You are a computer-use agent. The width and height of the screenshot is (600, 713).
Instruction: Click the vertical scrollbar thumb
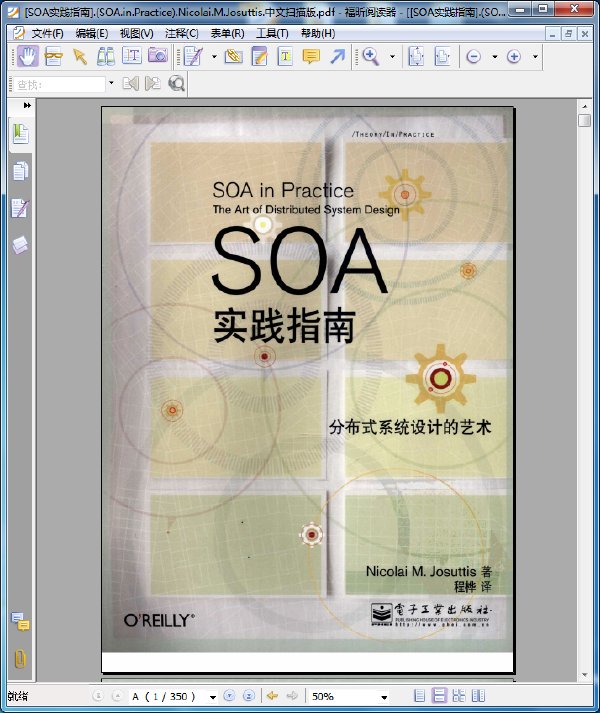(585, 121)
